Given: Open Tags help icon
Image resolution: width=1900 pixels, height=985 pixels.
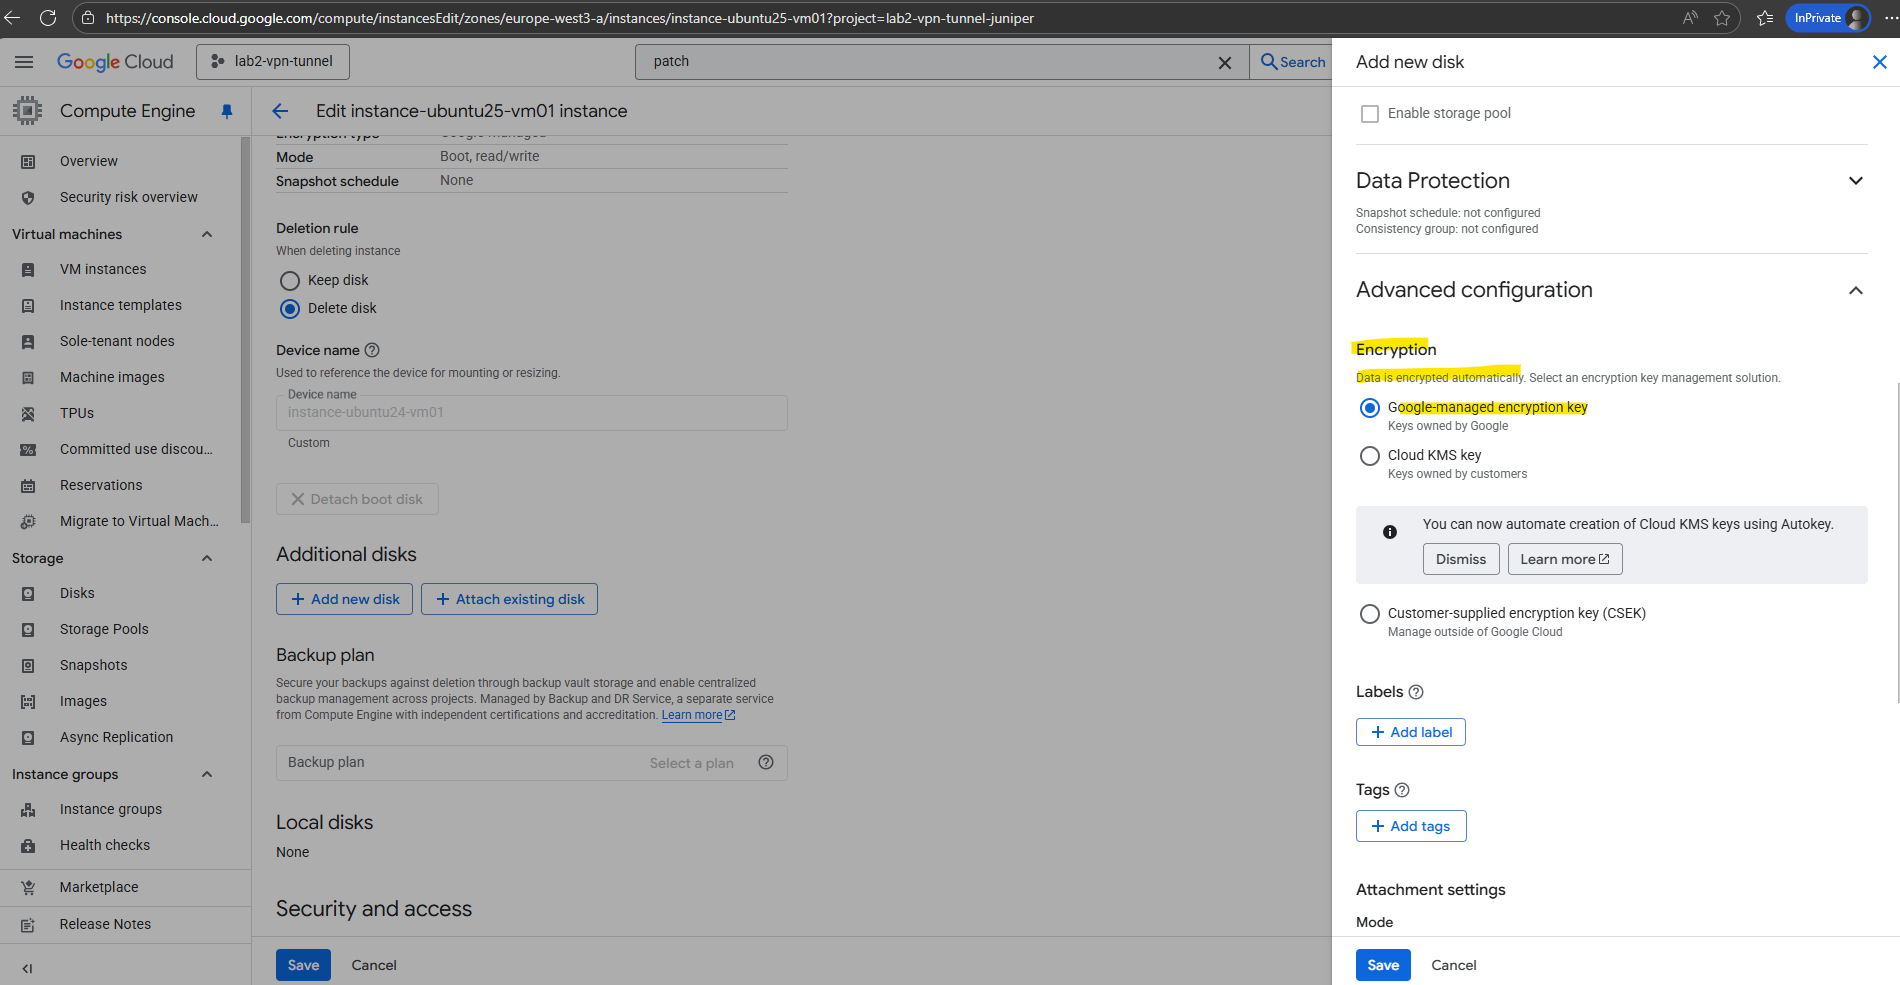Looking at the screenshot, I should click(1402, 790).
